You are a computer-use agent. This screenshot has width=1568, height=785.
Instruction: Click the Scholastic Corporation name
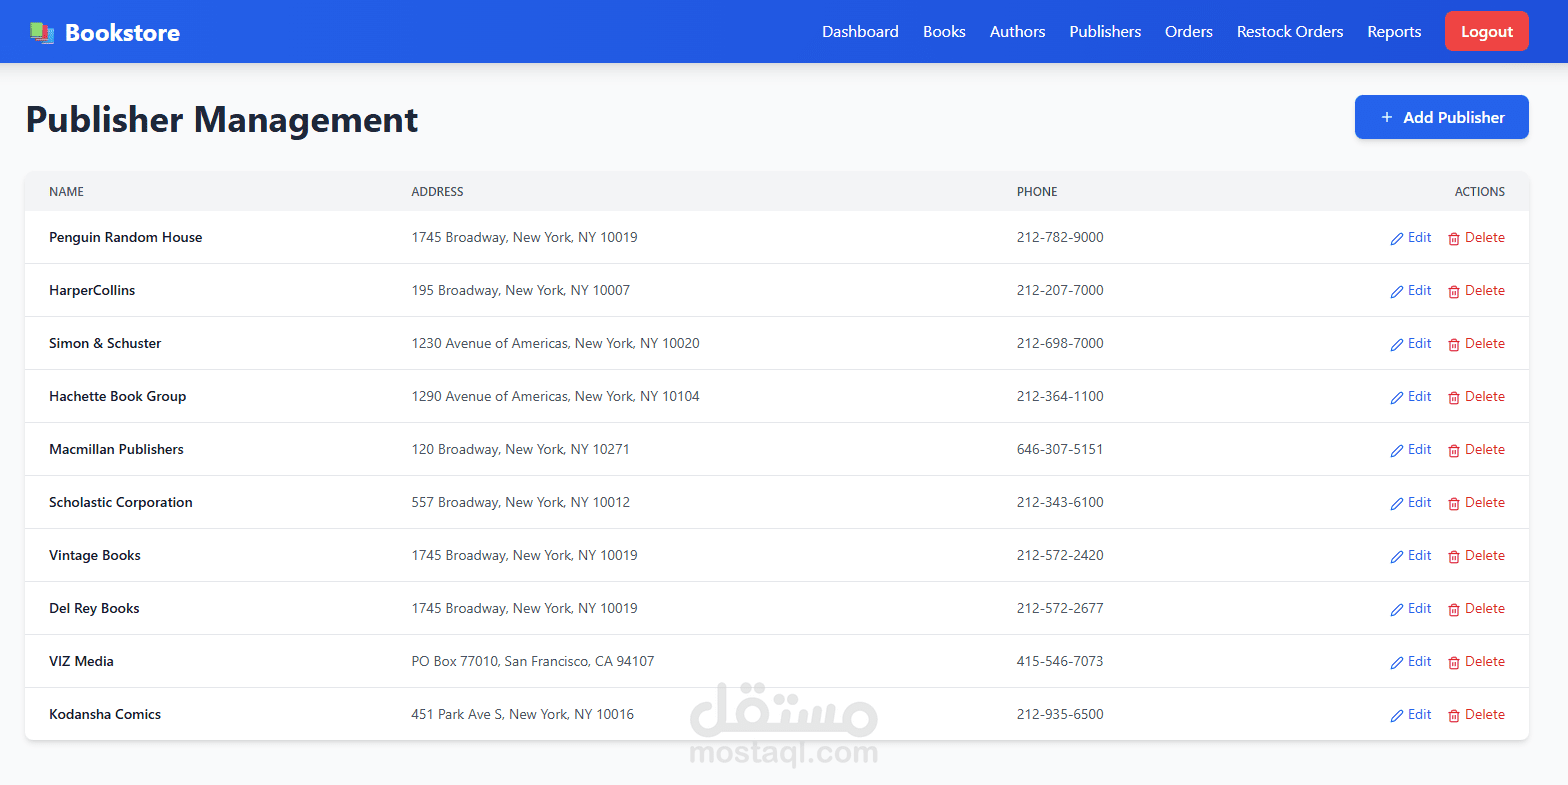120,502
